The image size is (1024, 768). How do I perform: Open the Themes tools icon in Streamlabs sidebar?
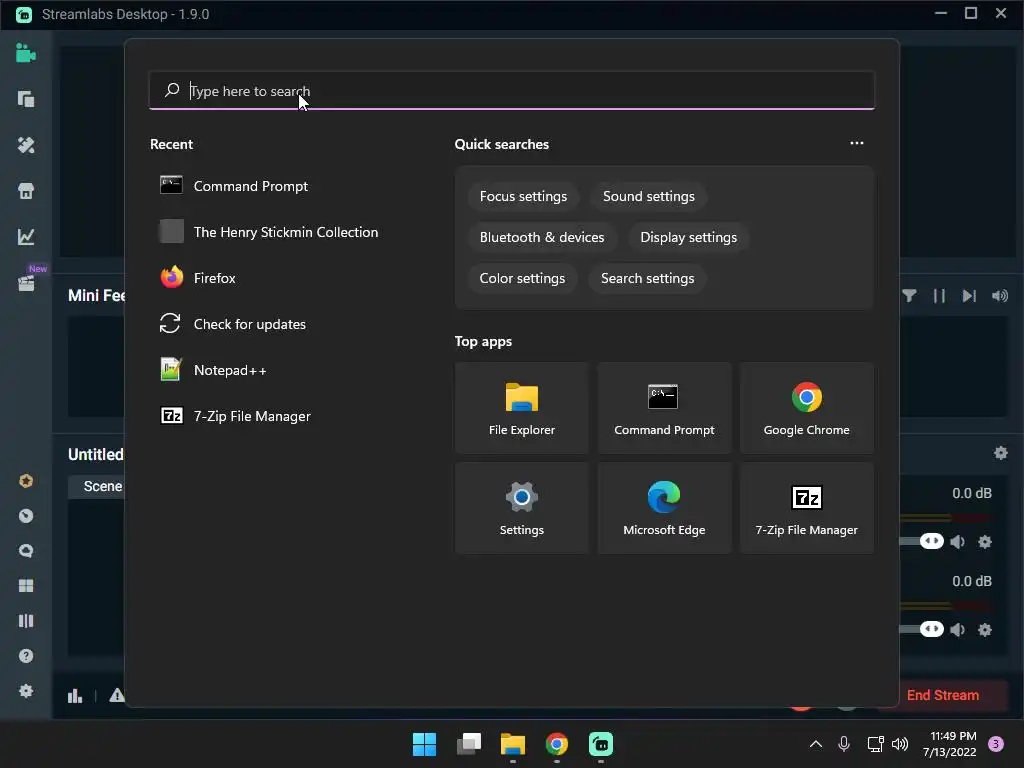tap(25, 145)
